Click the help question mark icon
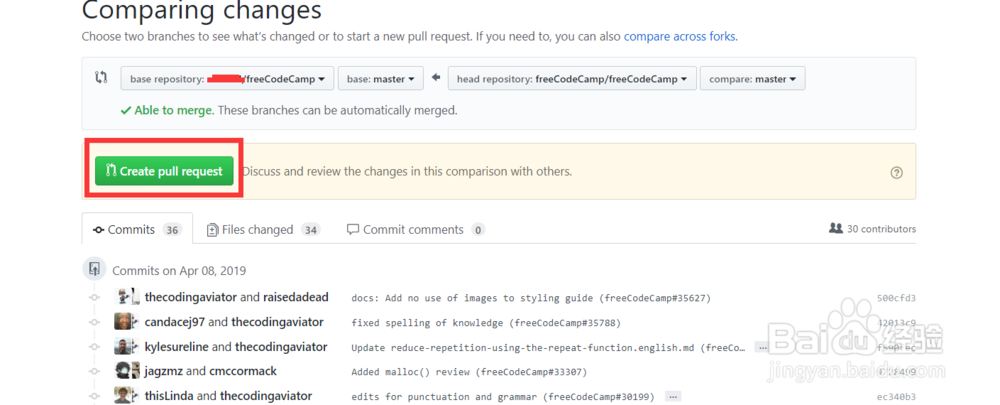1000x405 pixels. tap(896, 172)
